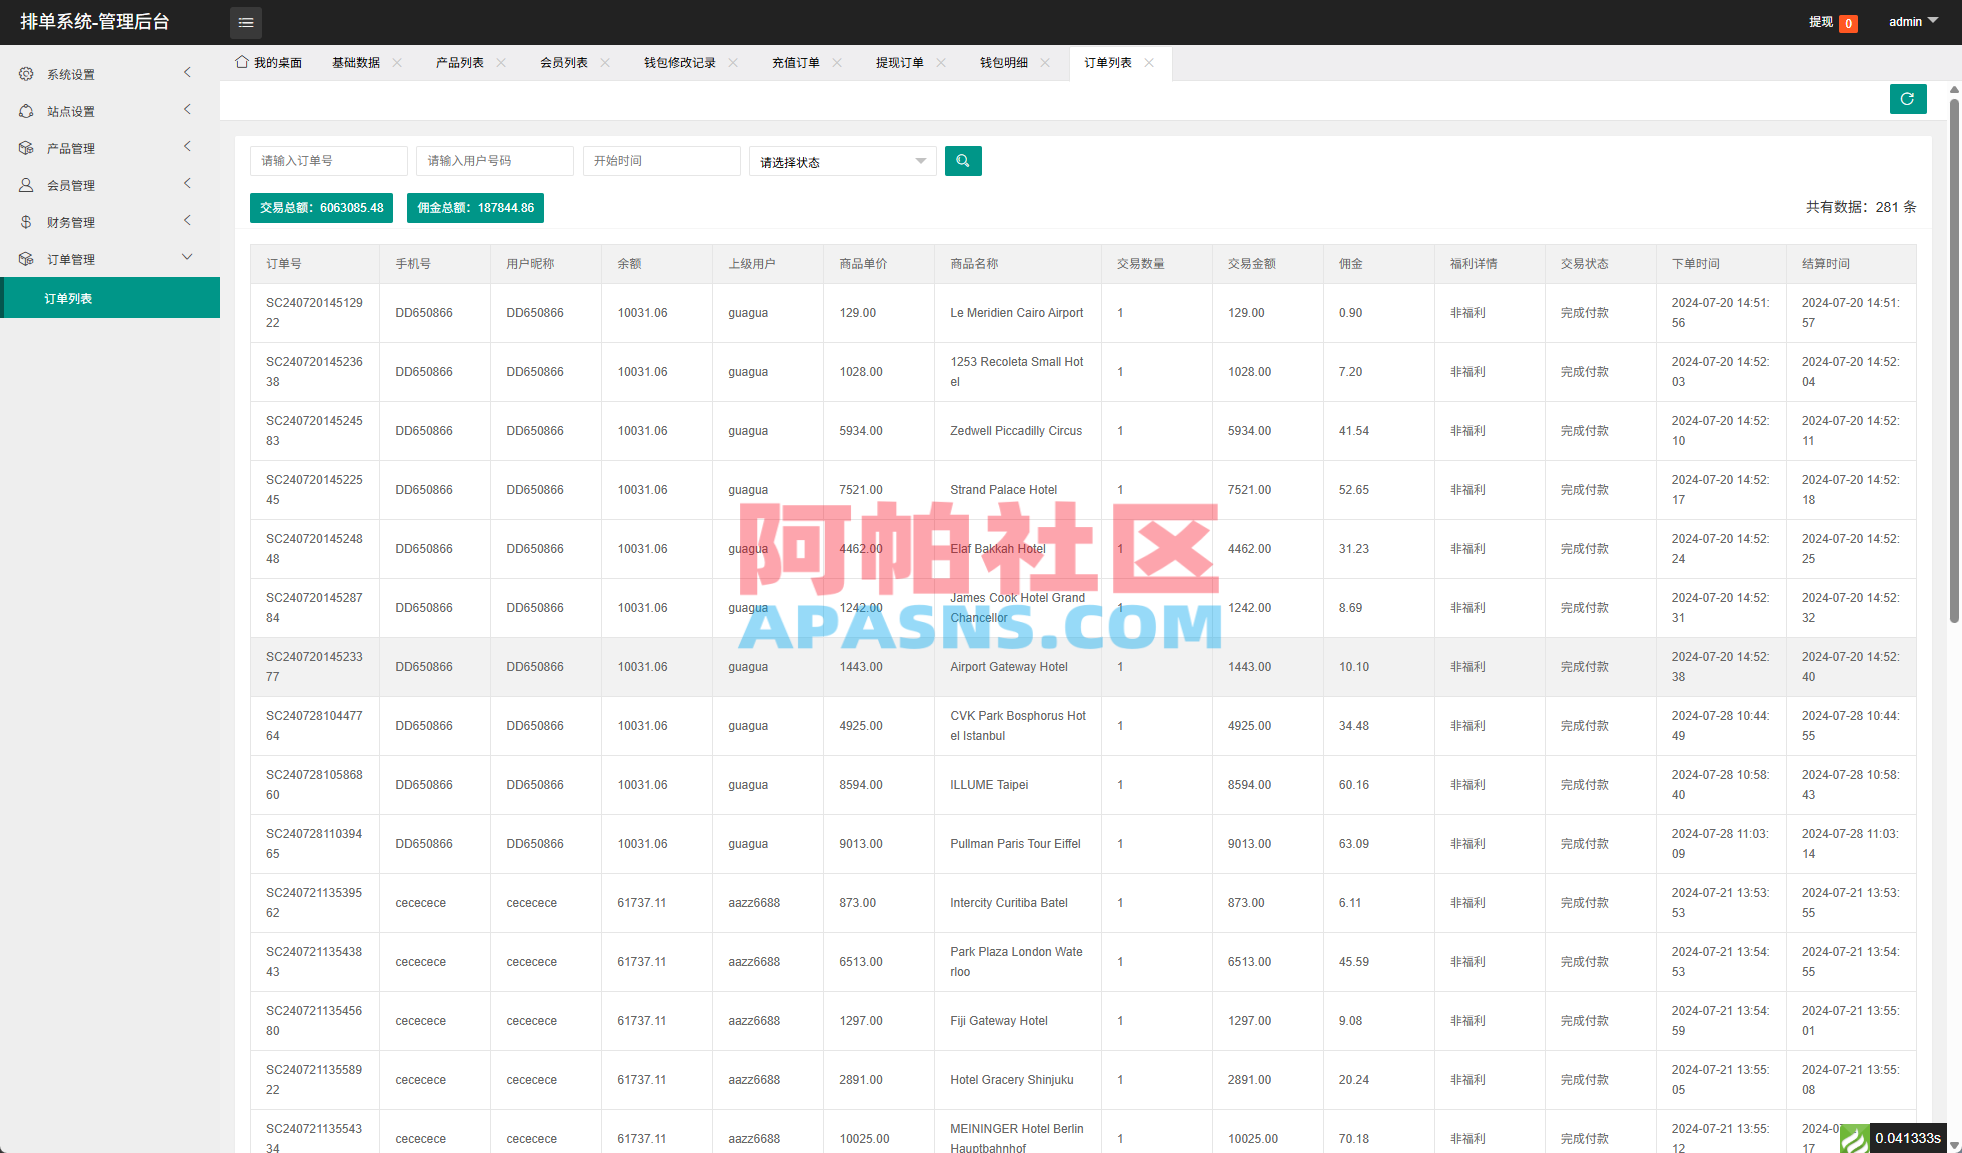1962x1153 pixels.
Task: Select the 产品管理 sidebar icon
Action: pos(25,147)
